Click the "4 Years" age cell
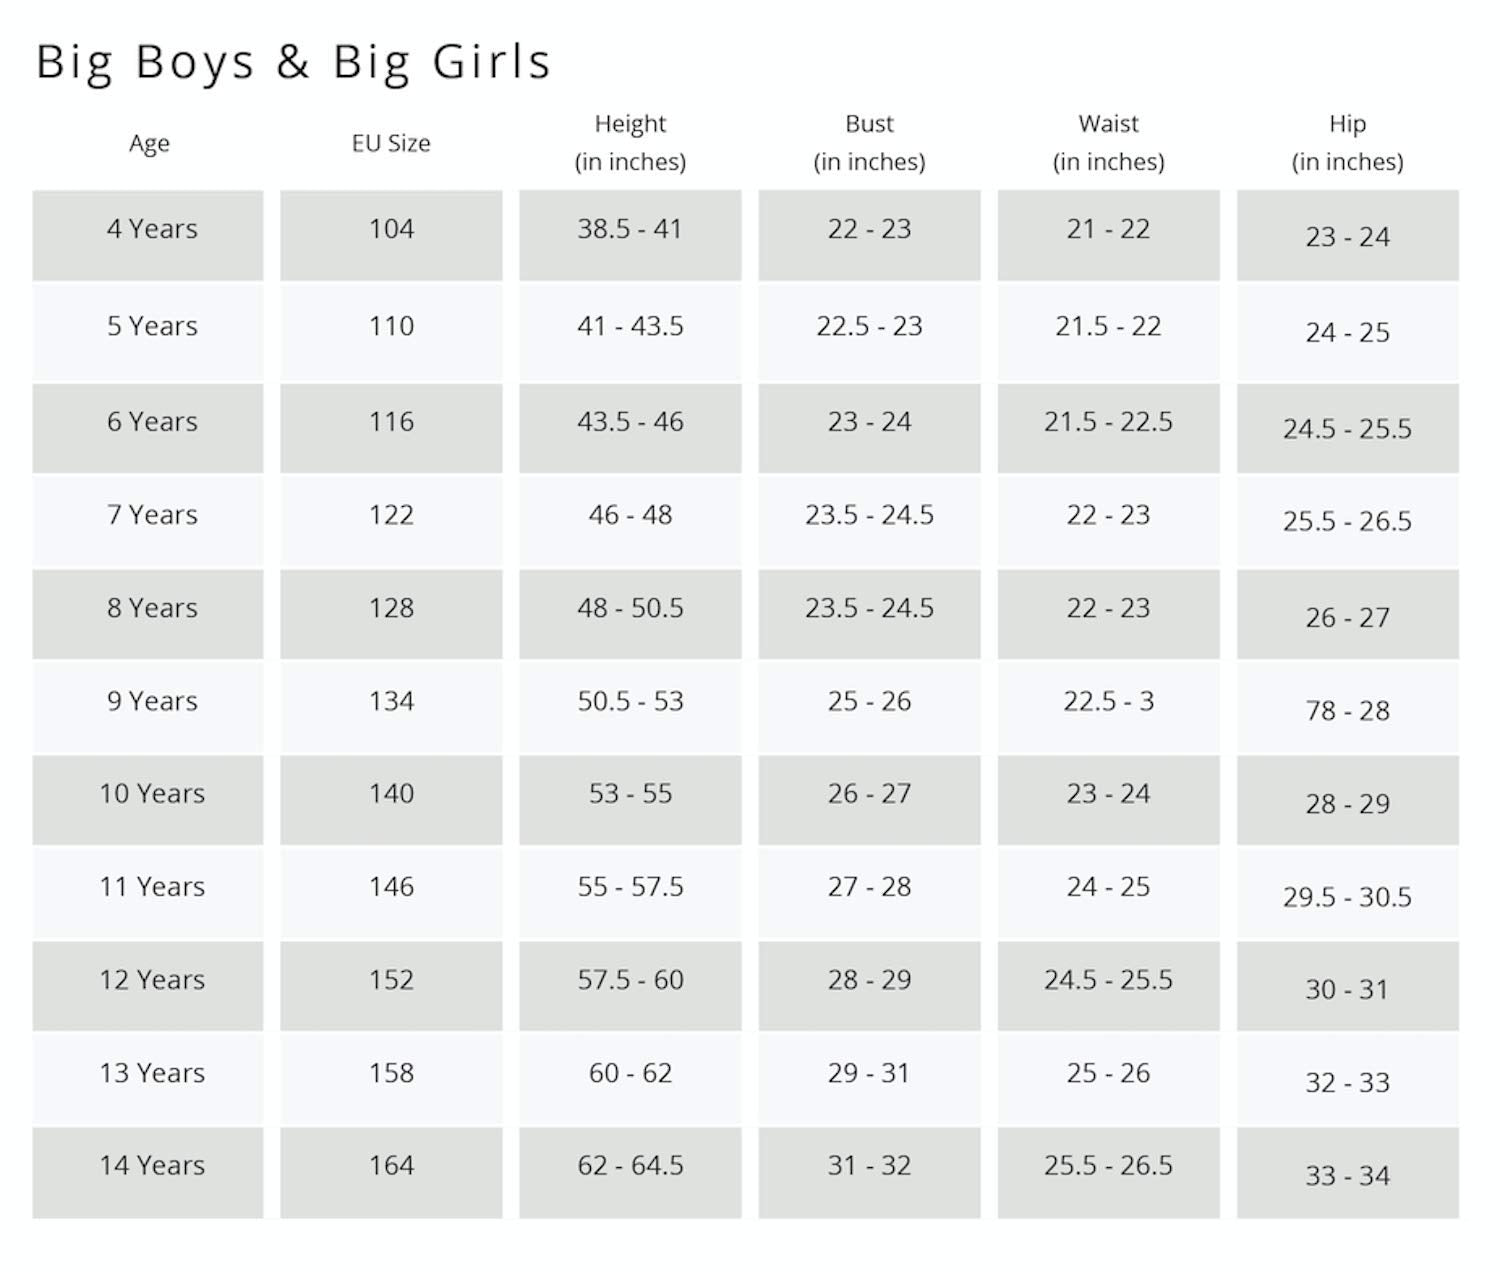 pyautogui.click(x=152, y=229)
